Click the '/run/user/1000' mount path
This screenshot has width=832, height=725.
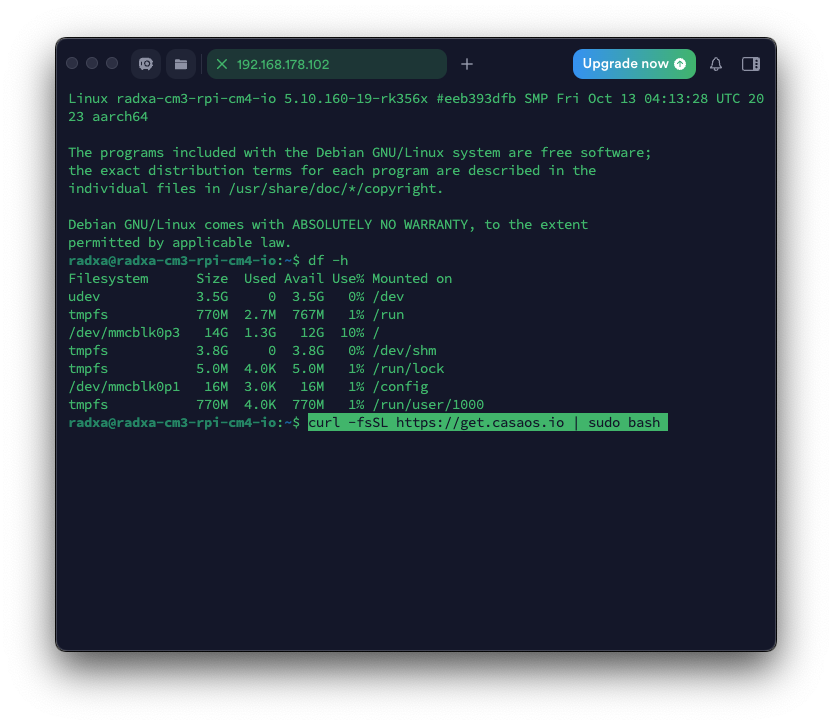coord(428,405)
